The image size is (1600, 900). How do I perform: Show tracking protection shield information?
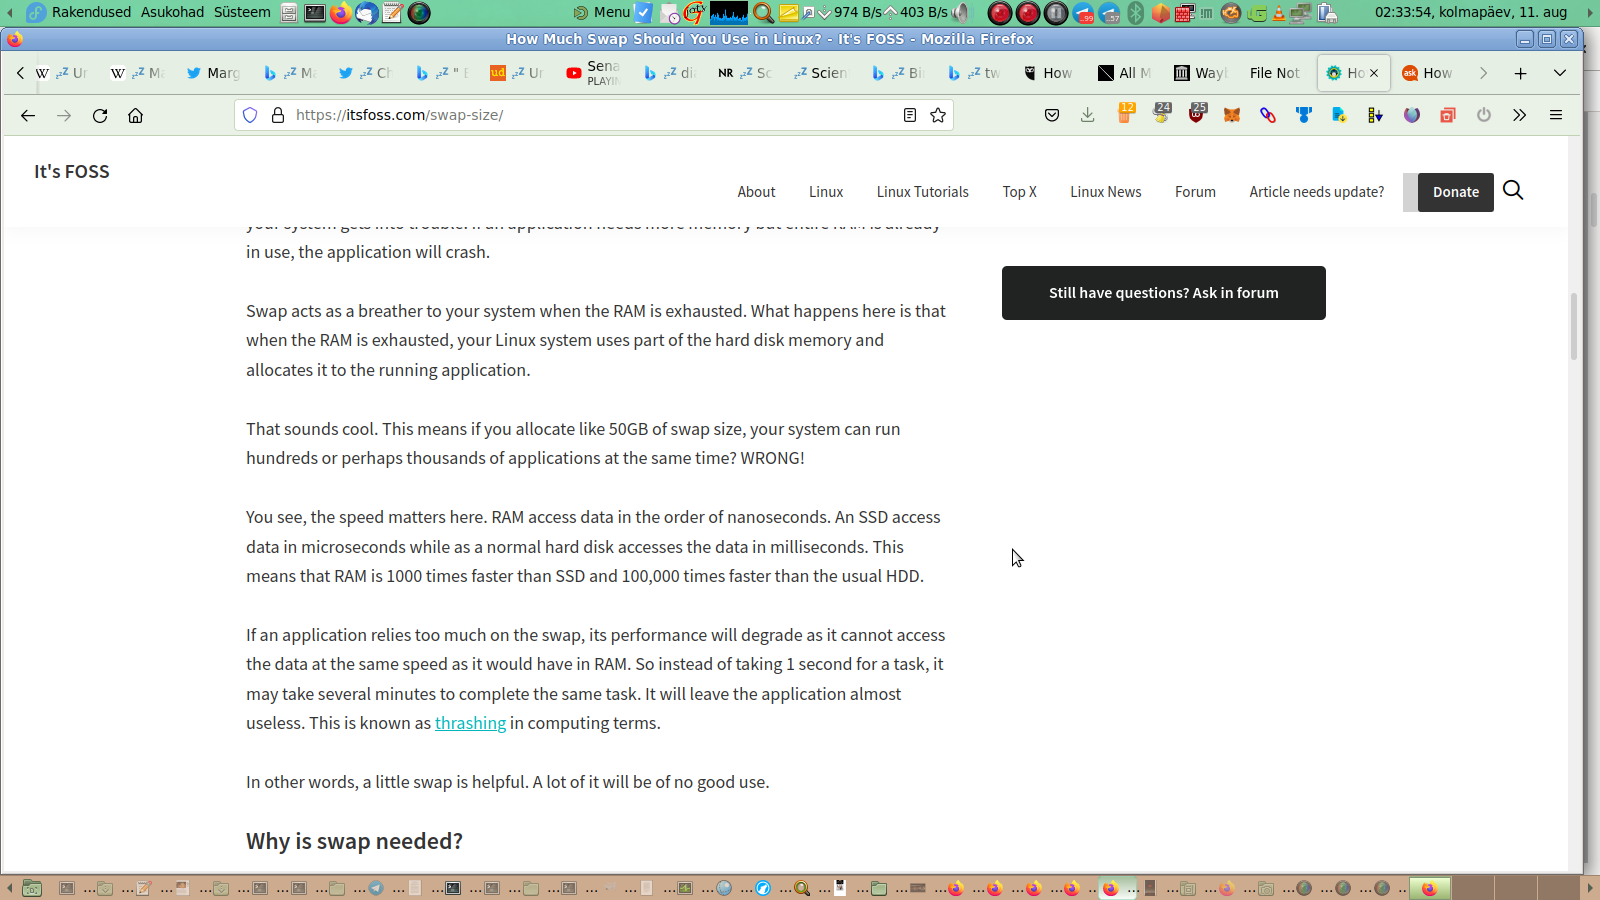(250, 115)
